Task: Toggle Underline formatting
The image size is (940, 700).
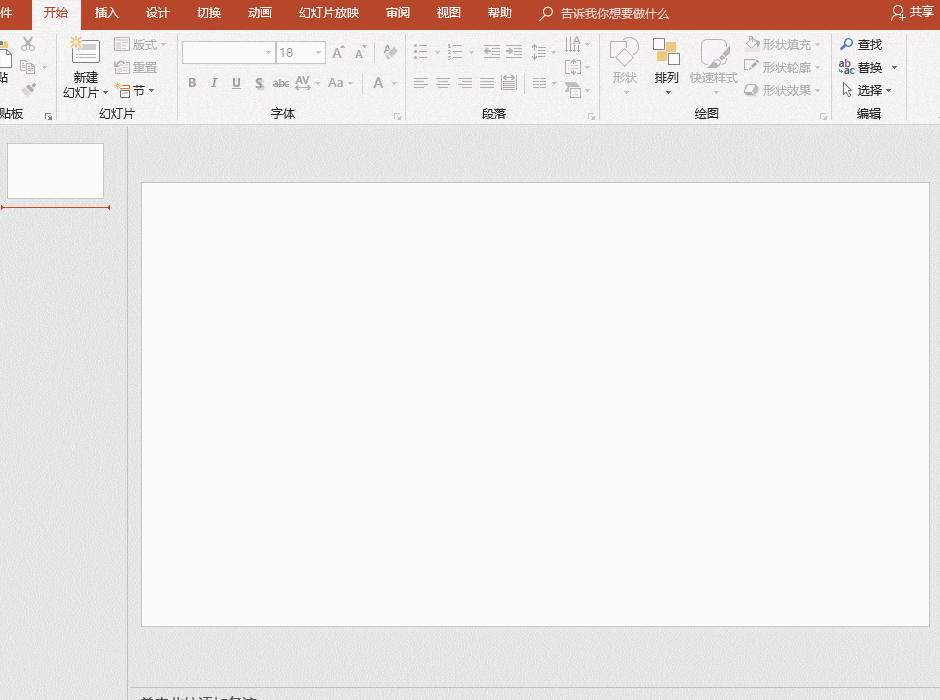Action: [x=236, y=83]
